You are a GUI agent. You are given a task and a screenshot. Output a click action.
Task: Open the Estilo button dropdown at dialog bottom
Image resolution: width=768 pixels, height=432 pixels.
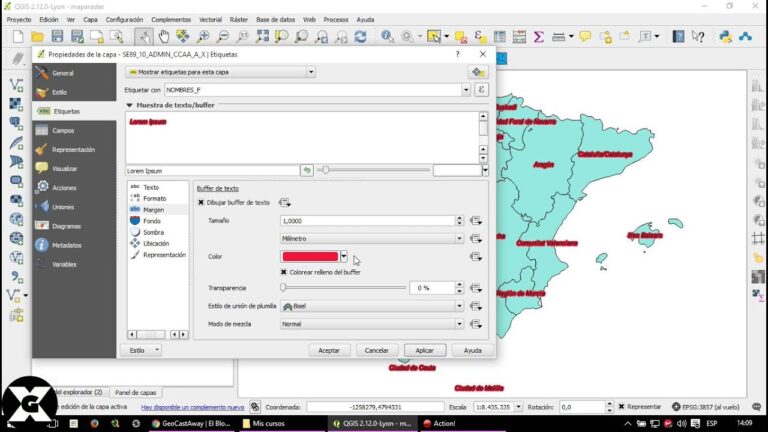(142, 350)
